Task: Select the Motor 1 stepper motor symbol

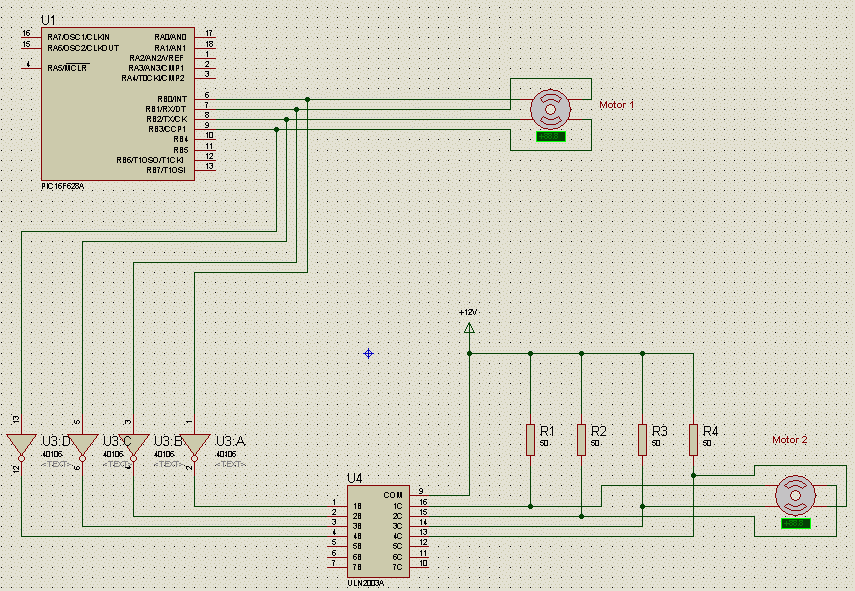Action: coord(550,108)
